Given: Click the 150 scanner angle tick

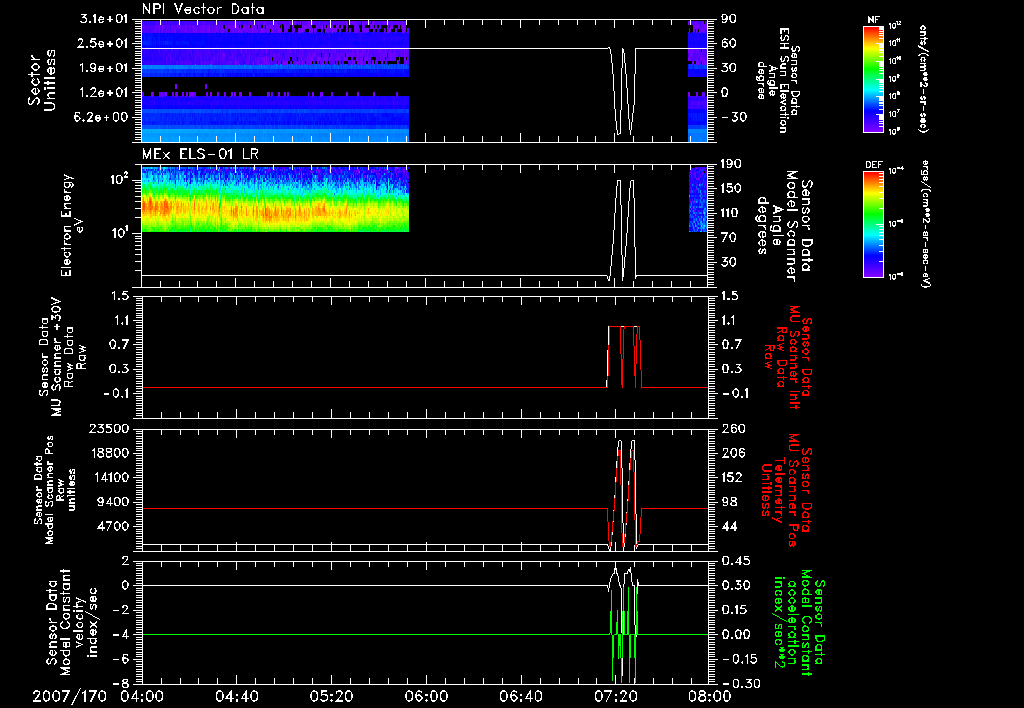Looking at the screenshot, I should [x=733, y=188].
